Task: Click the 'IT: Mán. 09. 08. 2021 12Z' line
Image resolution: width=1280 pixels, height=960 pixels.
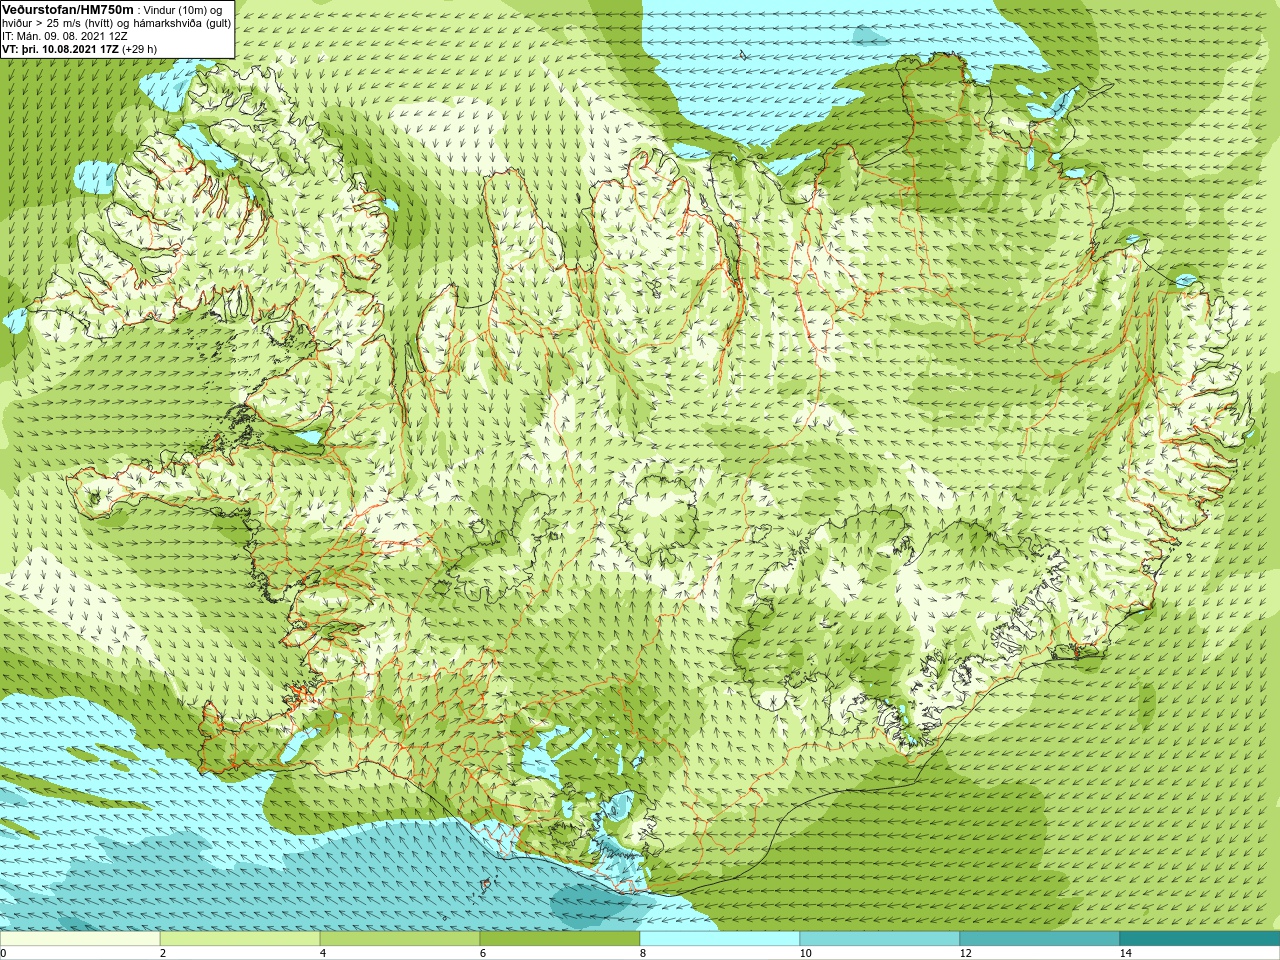Action: tap(65, 35)
